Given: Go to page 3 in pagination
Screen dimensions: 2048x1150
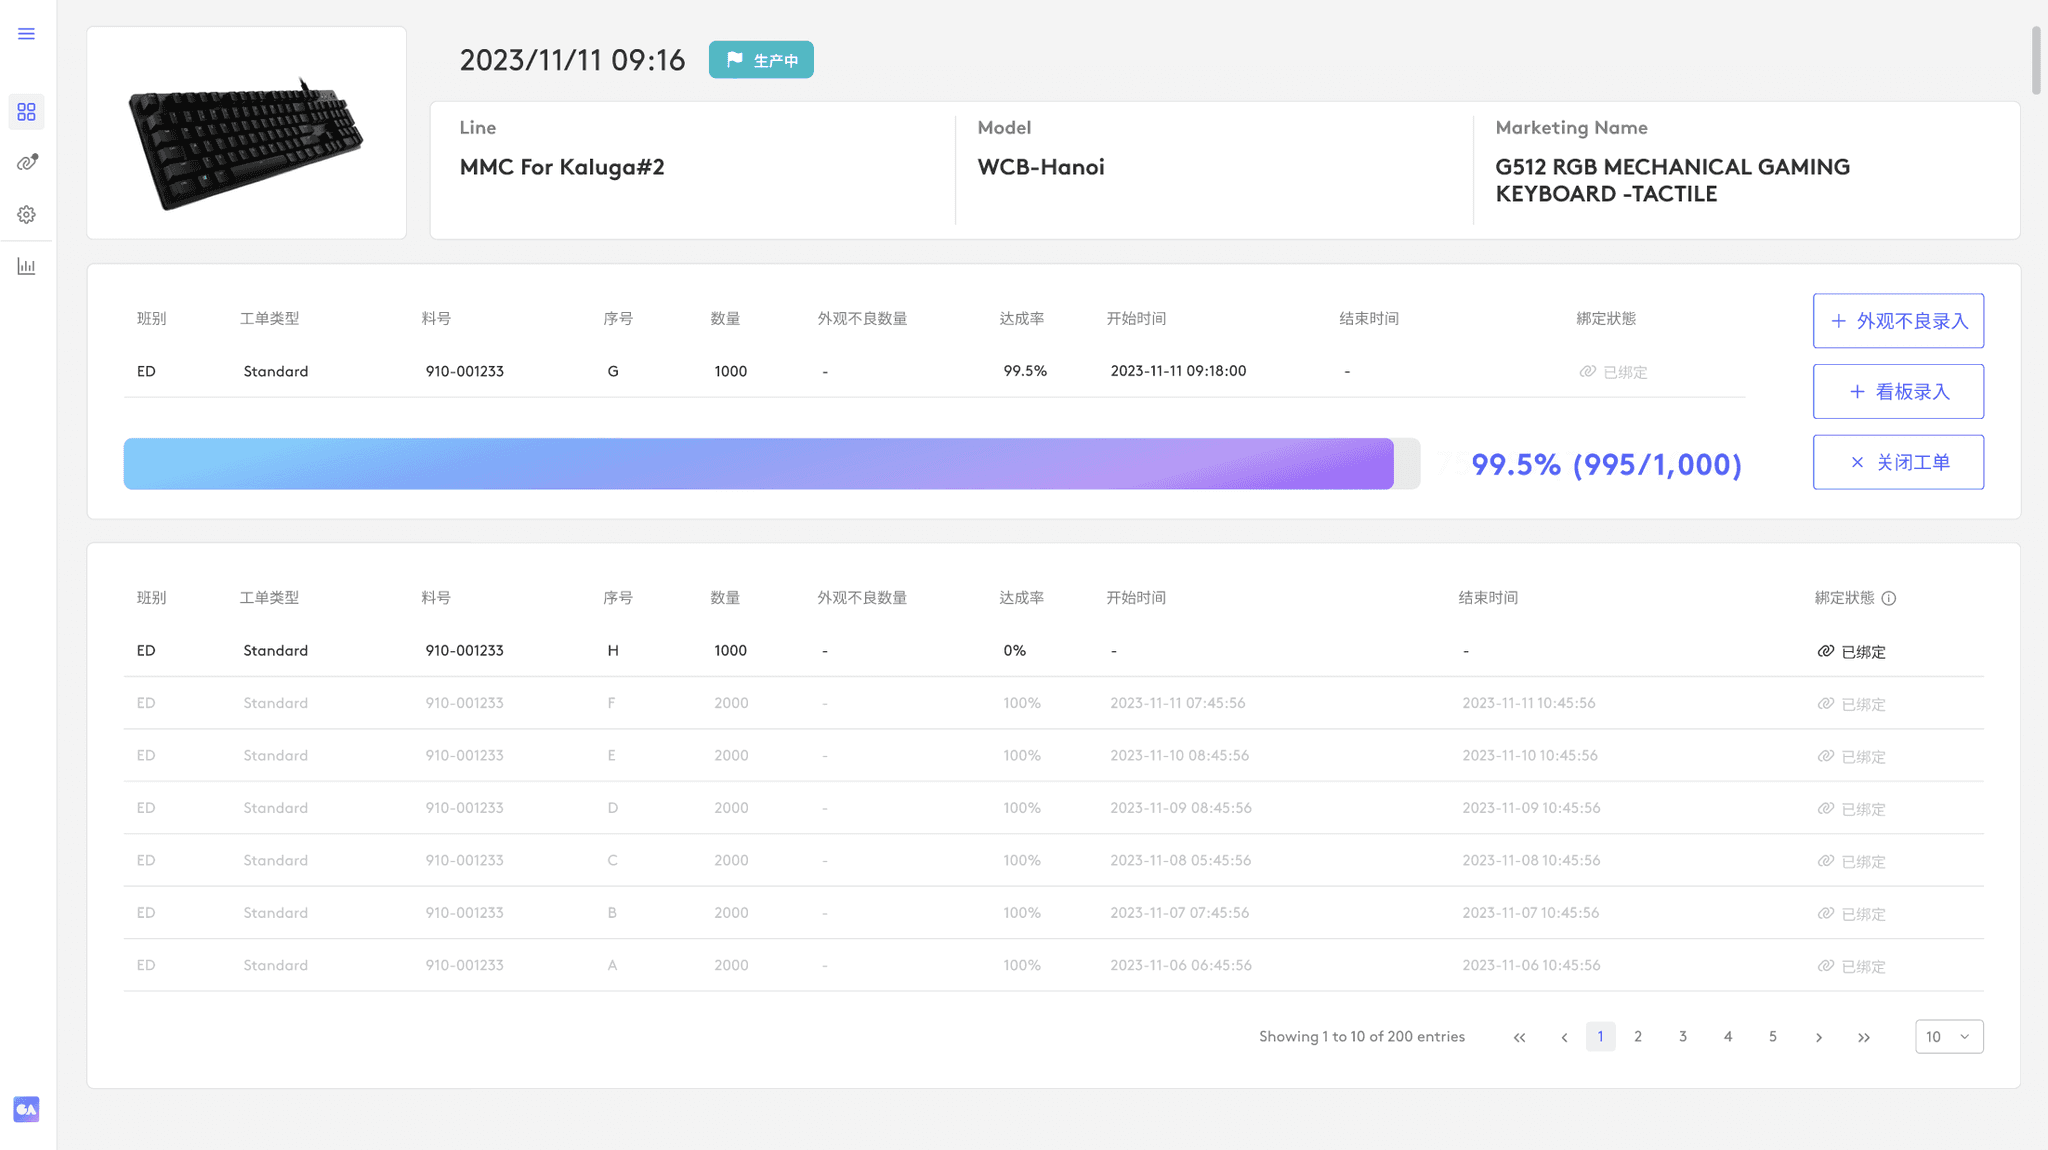Looking at the screenshot, I should [x=1683, y=1037].
